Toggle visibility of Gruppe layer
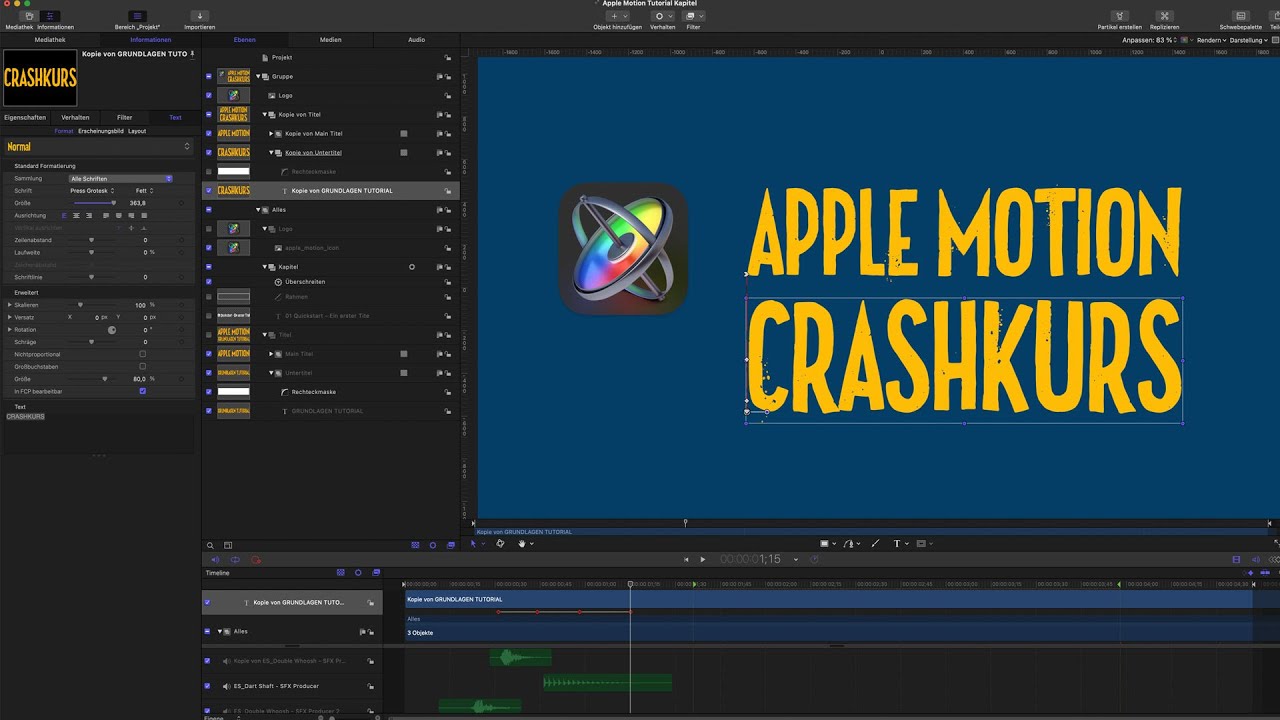The width and height of the screenshot is (1280, 720). pos(209,76)
